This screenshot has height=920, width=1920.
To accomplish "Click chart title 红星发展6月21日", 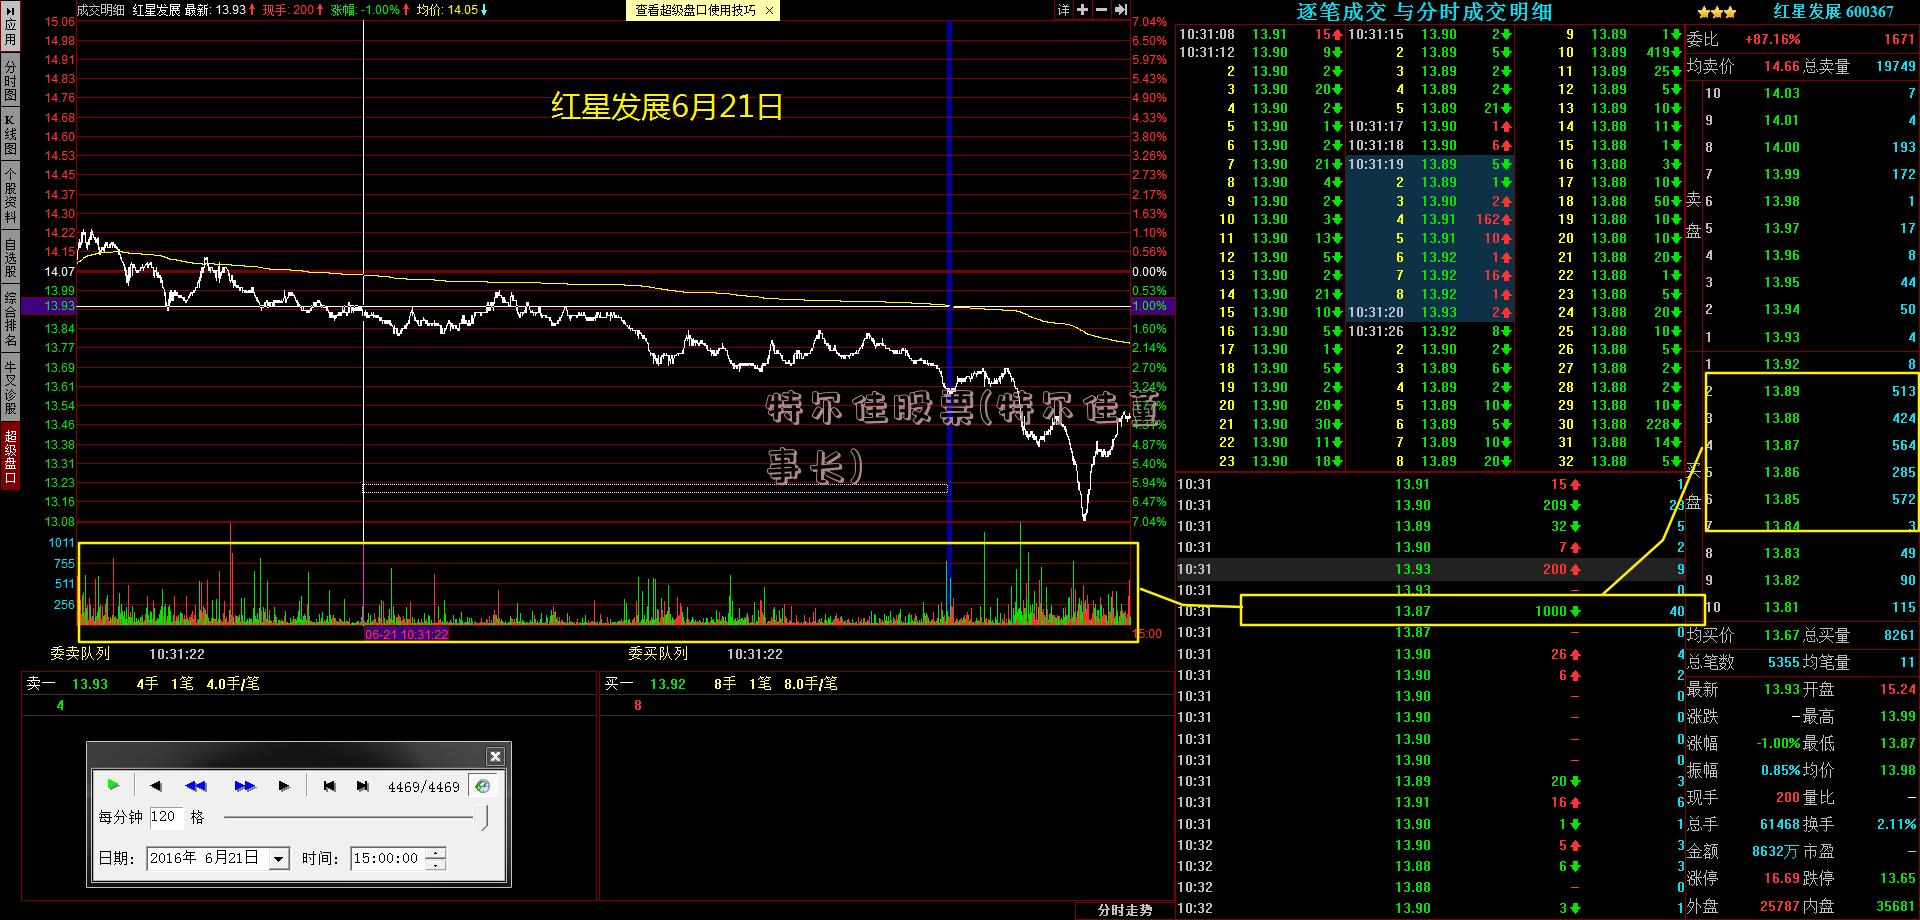I will tap(666, 106).
